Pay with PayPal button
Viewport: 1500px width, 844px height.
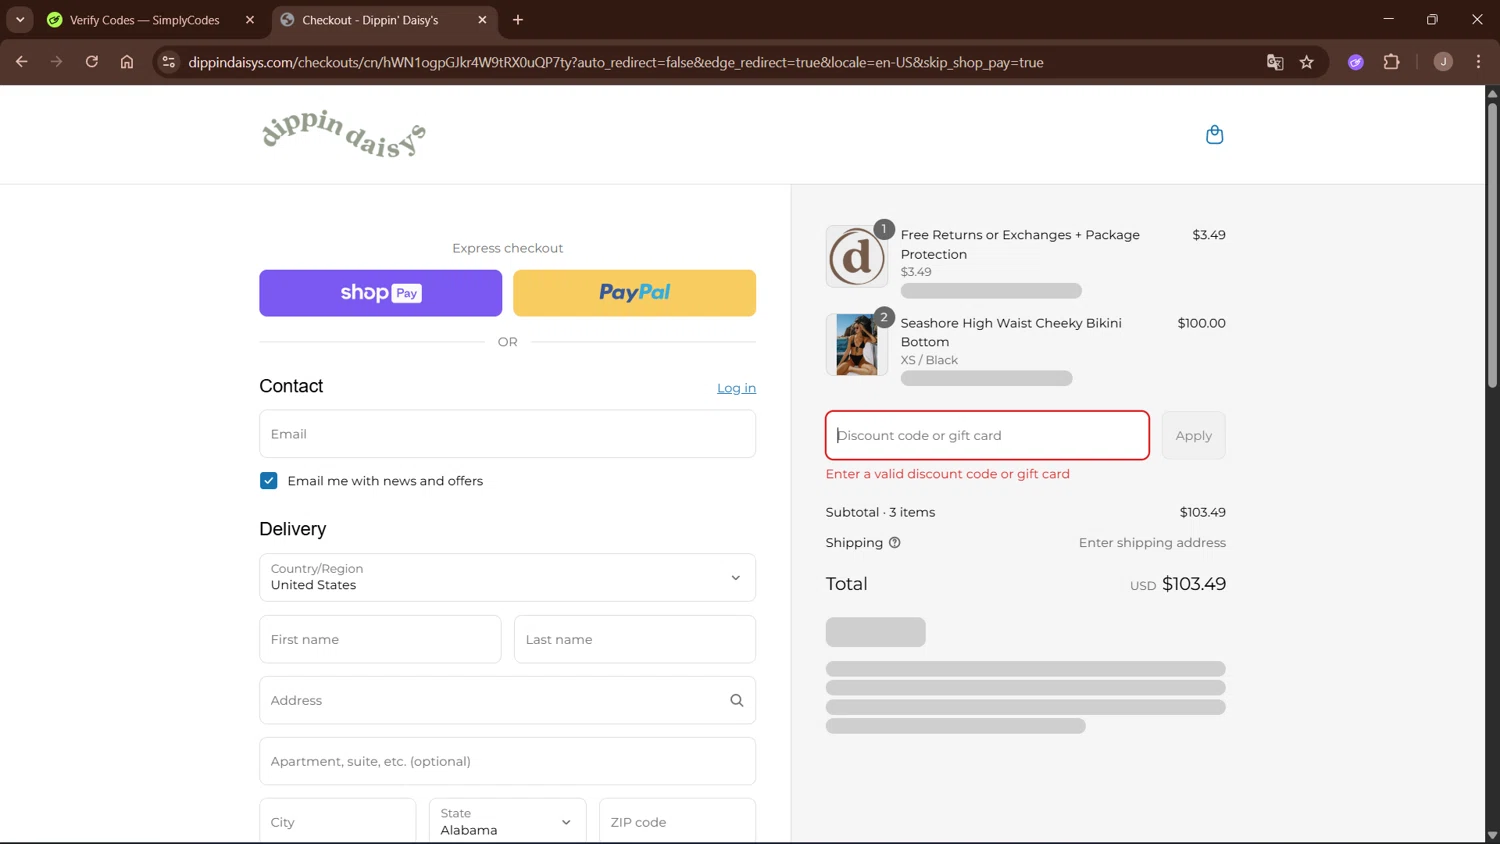(x=634, y=293)
